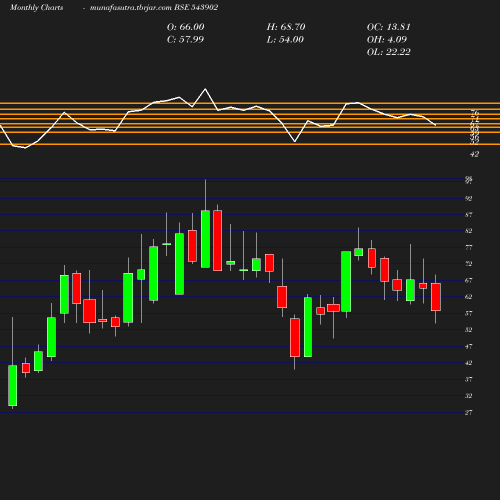
Task: Click the "Monthly Charts" title text
Action: (x=36, y=7)
